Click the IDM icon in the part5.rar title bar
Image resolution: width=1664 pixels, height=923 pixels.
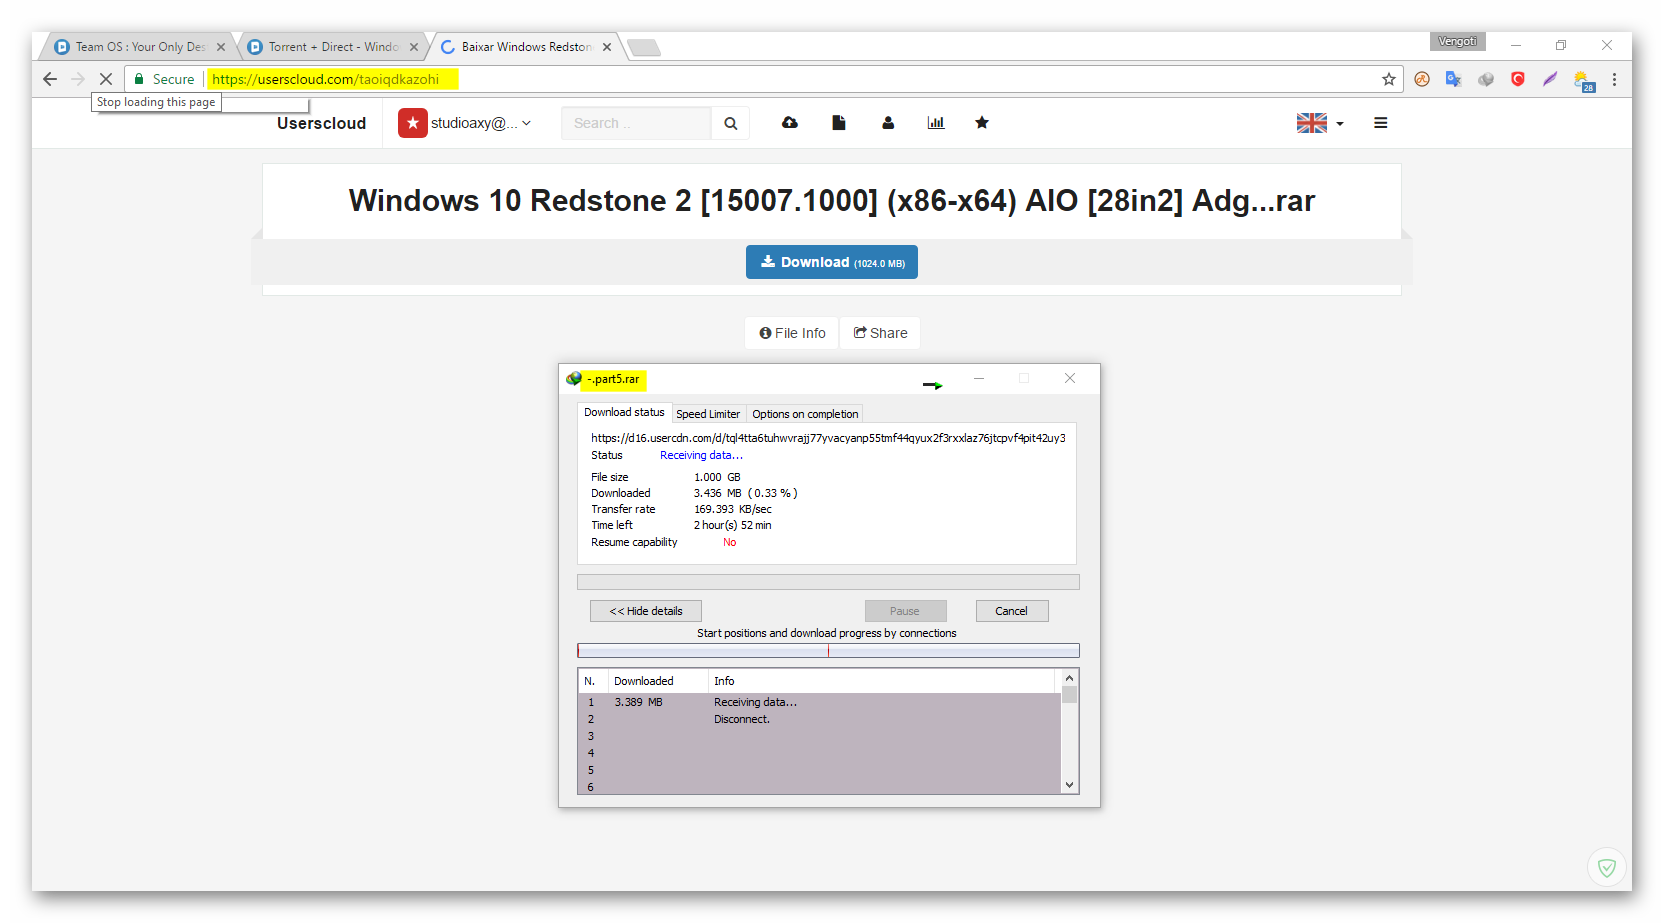[x=574, y=379]
